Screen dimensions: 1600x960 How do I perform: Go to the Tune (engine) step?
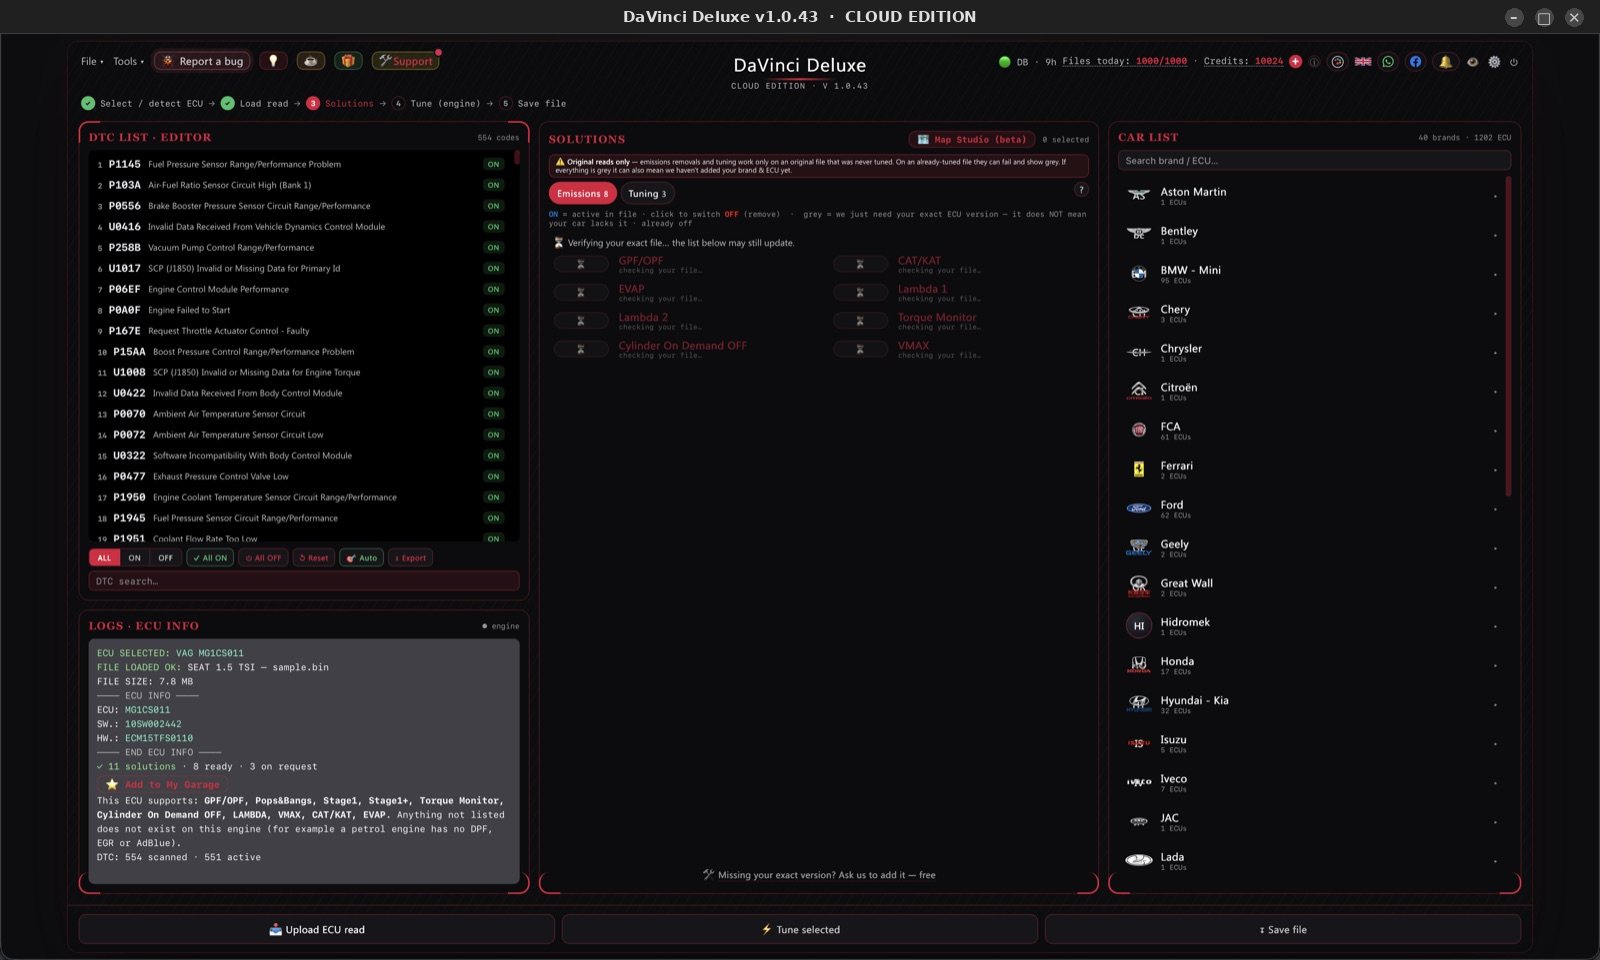(436, 103)
